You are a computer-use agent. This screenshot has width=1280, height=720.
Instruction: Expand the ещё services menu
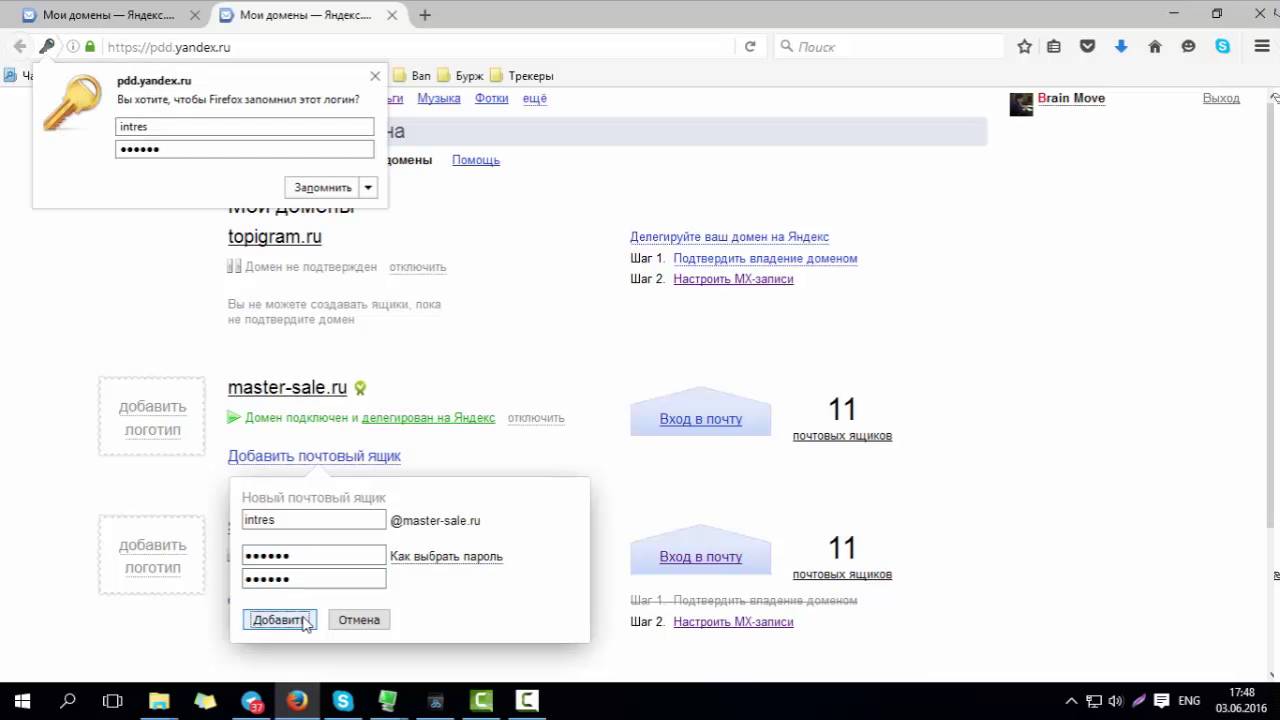click(x=535, y=98)
